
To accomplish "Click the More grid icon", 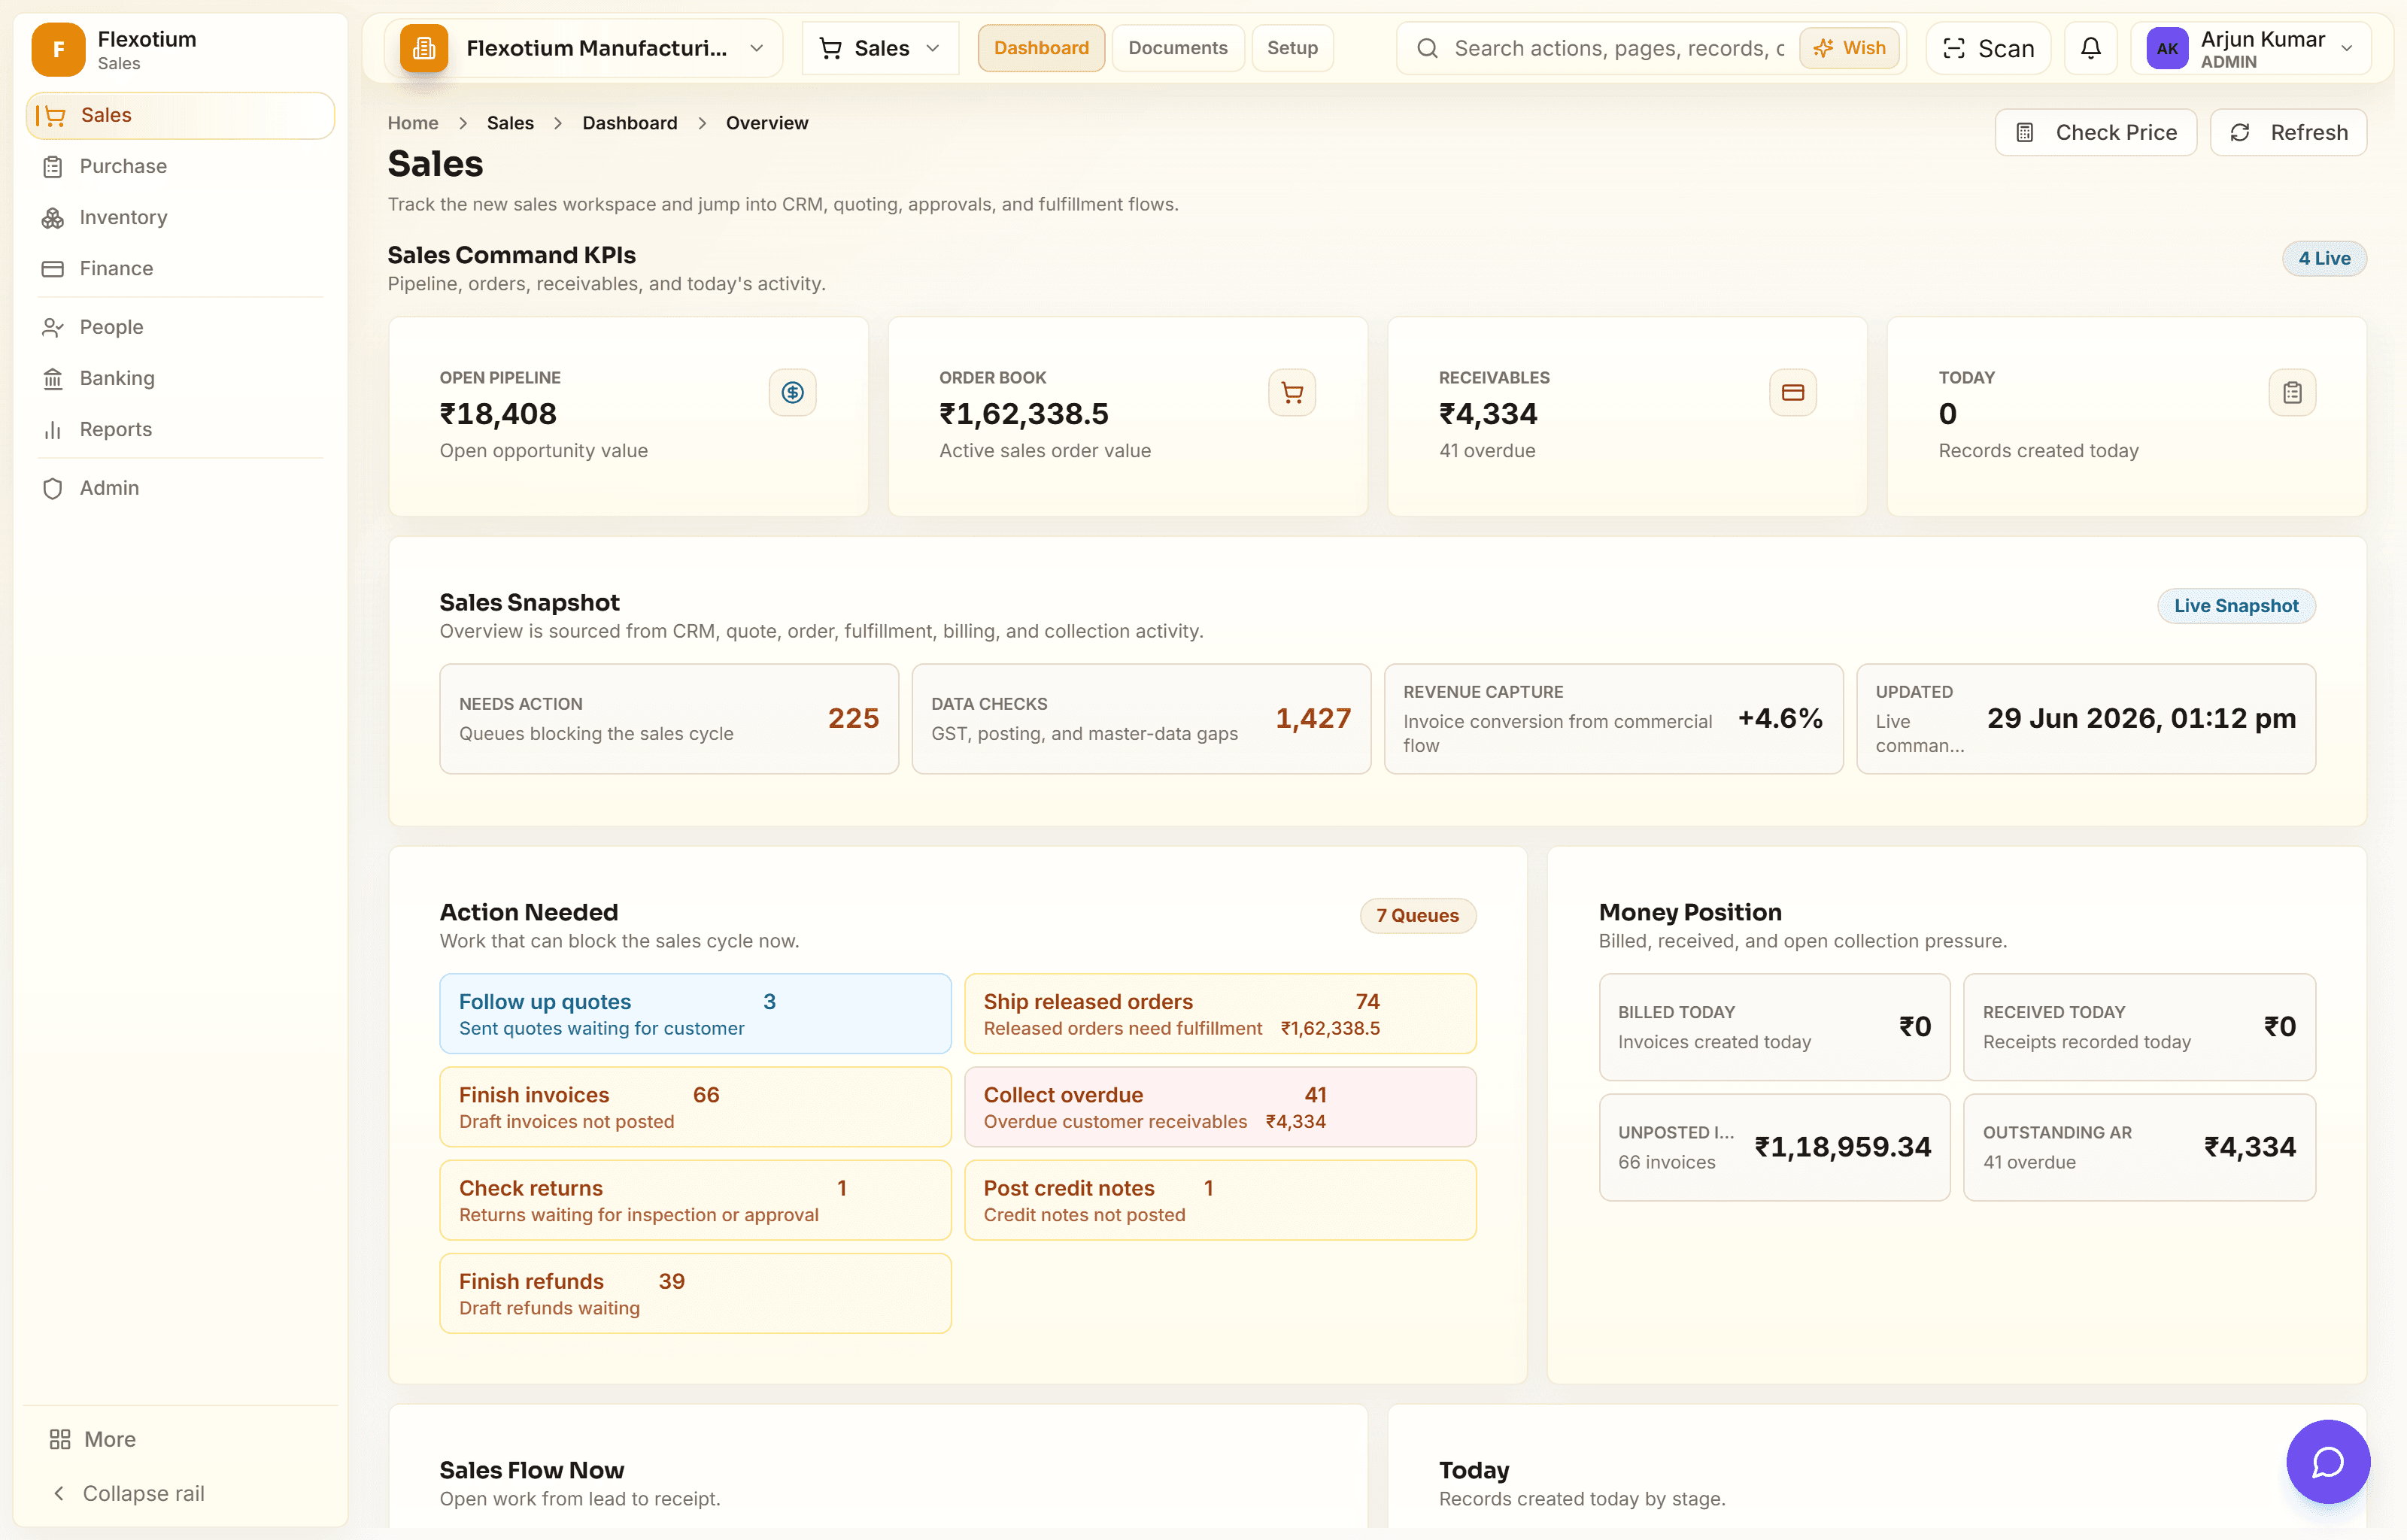I will pos(60,1439).
